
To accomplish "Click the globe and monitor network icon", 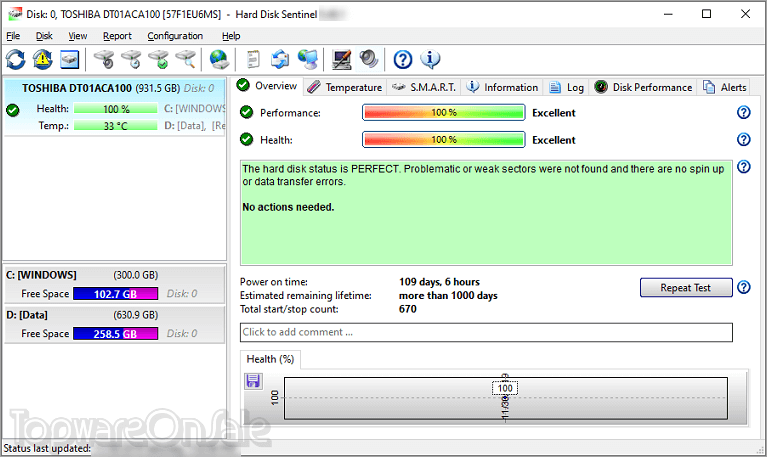I will 308,60.
